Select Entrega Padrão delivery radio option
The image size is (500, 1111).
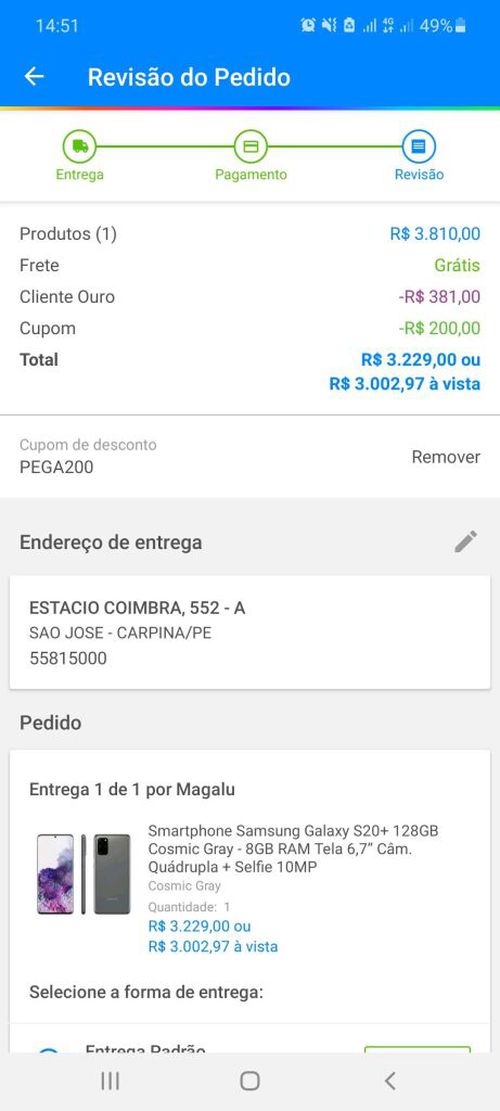48,1051
